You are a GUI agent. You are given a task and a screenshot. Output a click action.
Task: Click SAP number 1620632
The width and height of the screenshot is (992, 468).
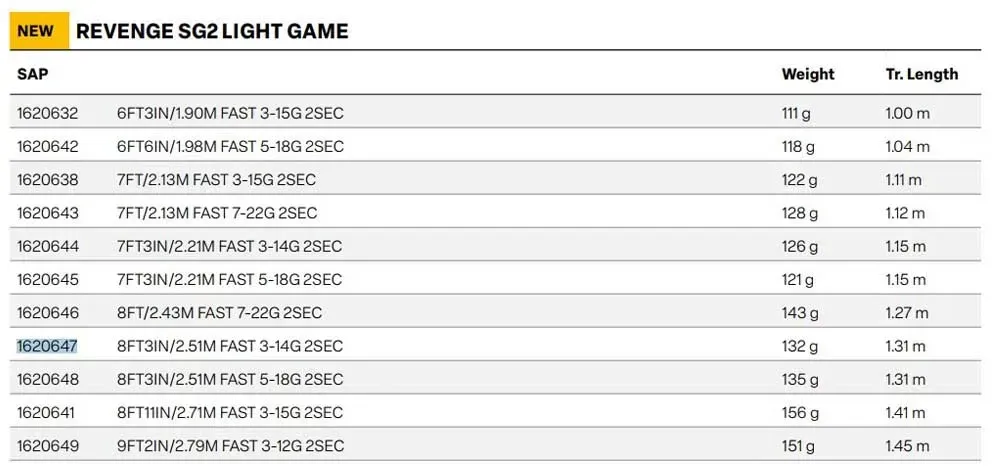coord(47,114)
